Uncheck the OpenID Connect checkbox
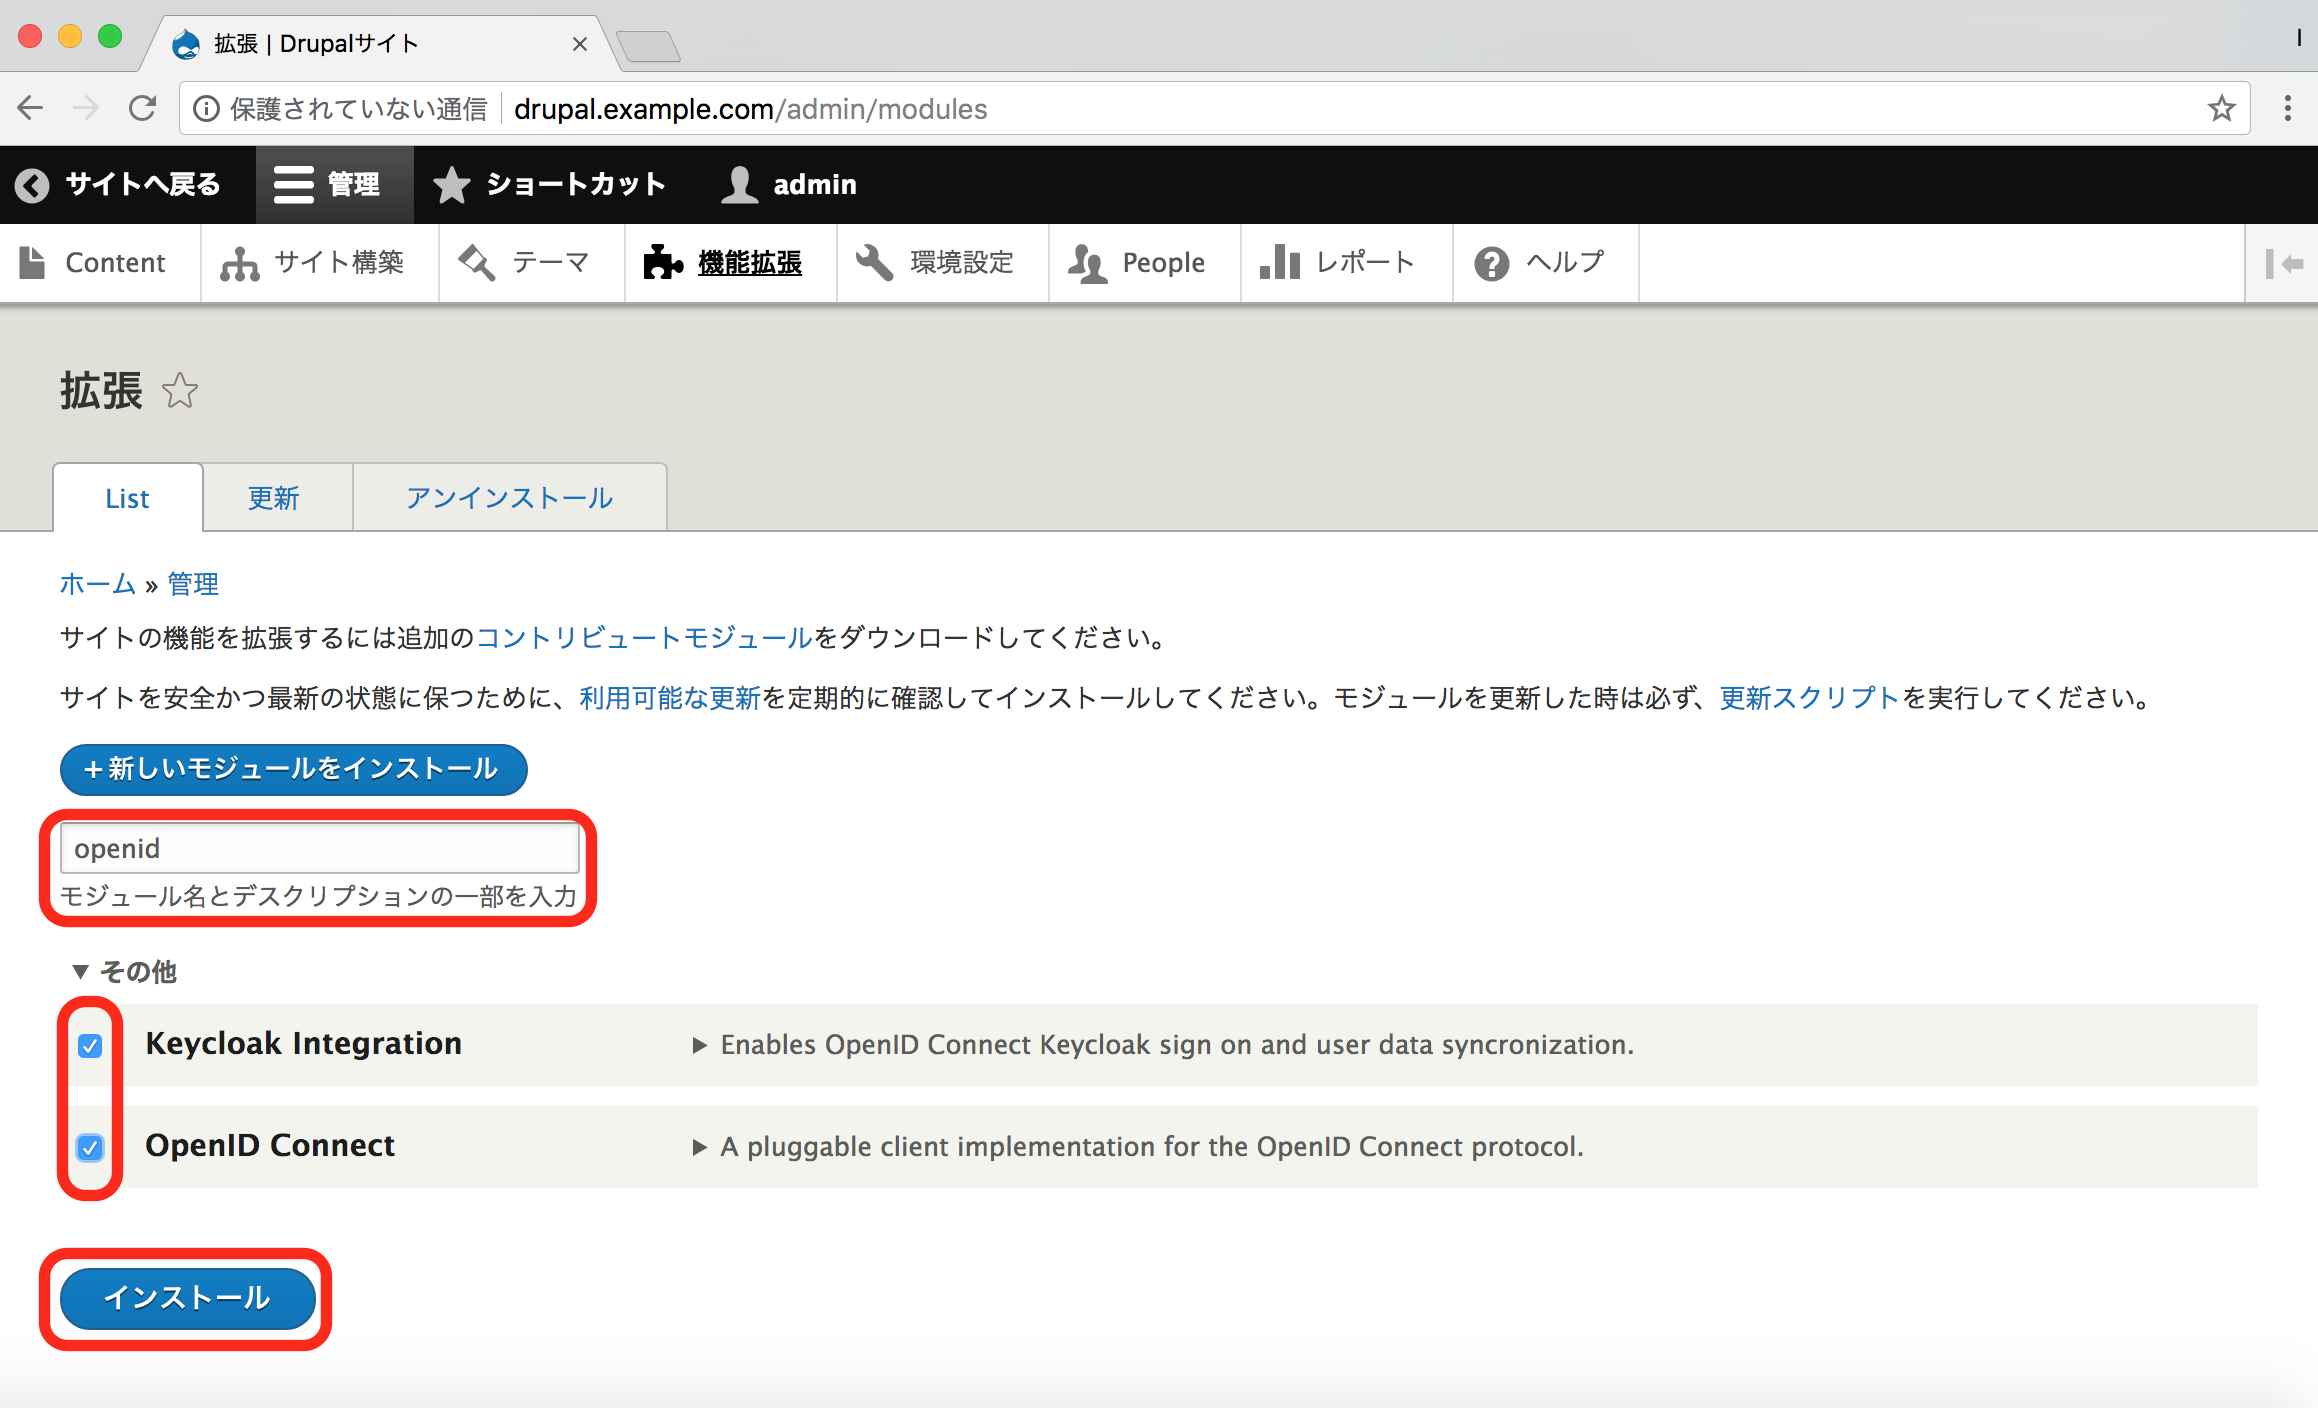Viewport: 2318px width, 1408px height. point(90,1147)
